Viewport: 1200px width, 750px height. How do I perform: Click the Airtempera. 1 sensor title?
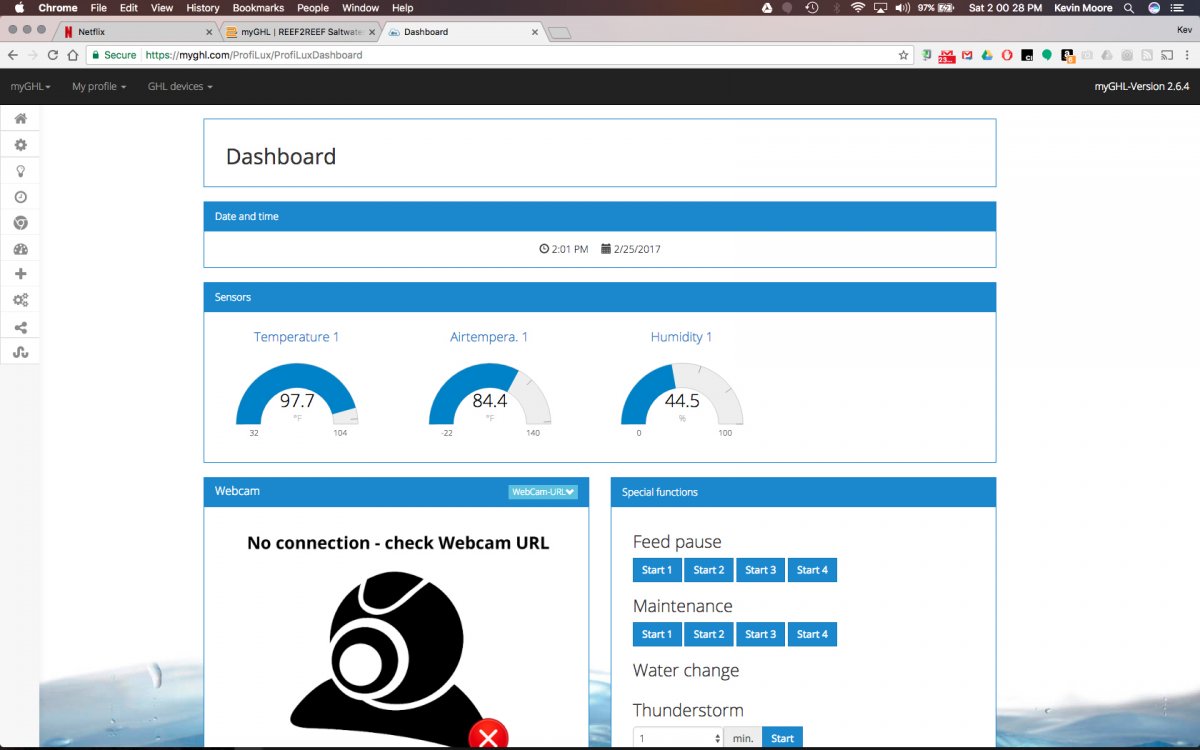(x=489, y=337)
